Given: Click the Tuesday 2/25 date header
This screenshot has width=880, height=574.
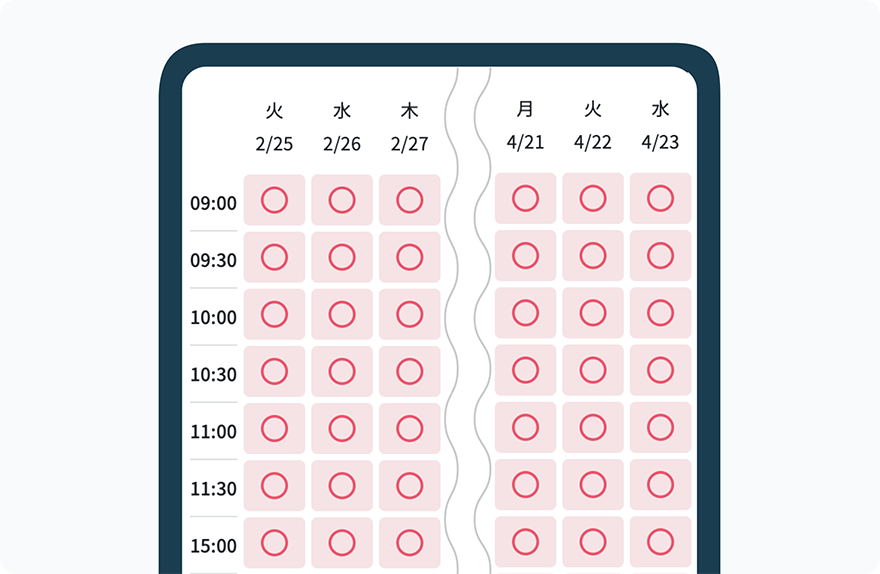Looking at the screenshot, I should coord(274,128).
